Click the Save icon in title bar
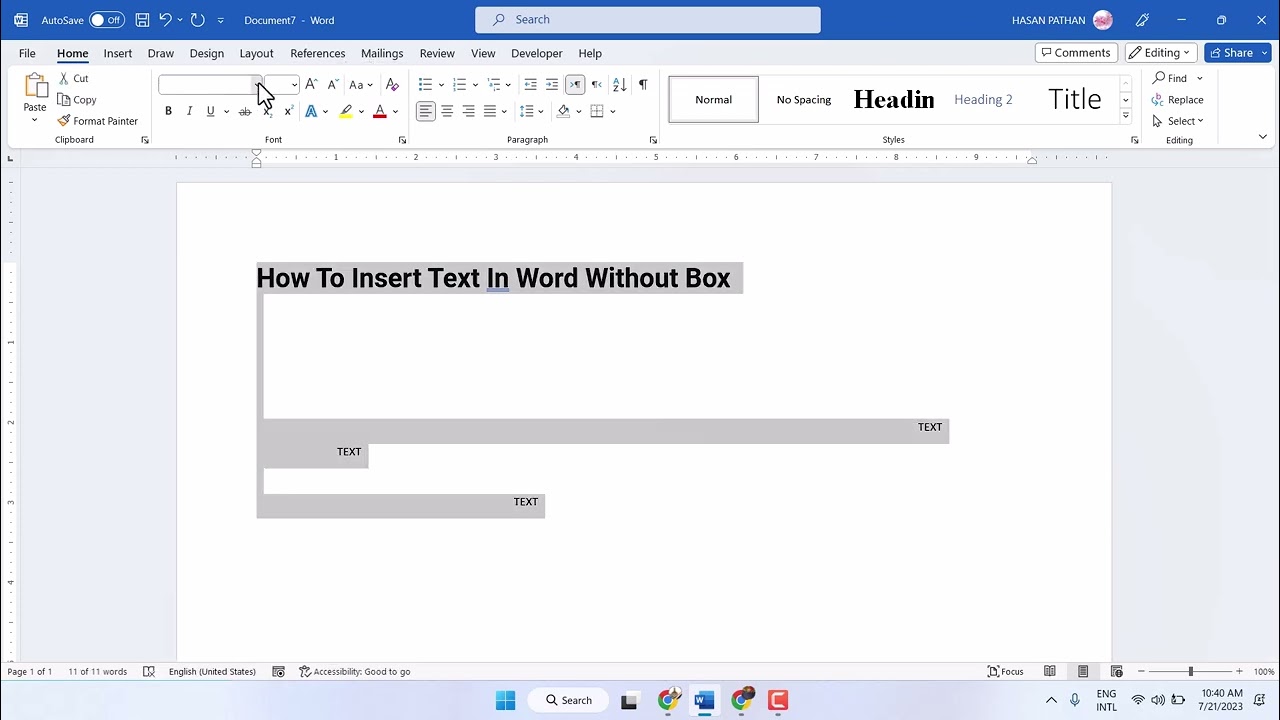The image size is (1280, 720). click(x=142, y=20)
